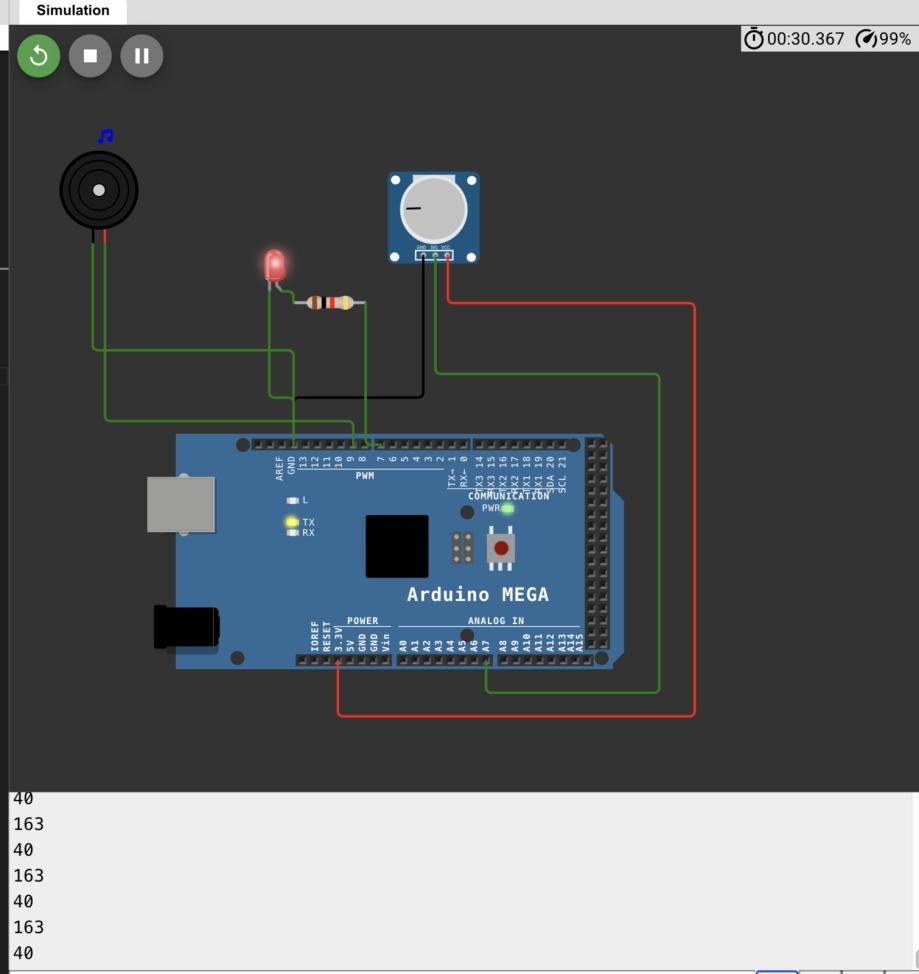Viewport: 919px width, 974px height.
Task: Switch to the Simulation tab
Action: pos(73,11)
